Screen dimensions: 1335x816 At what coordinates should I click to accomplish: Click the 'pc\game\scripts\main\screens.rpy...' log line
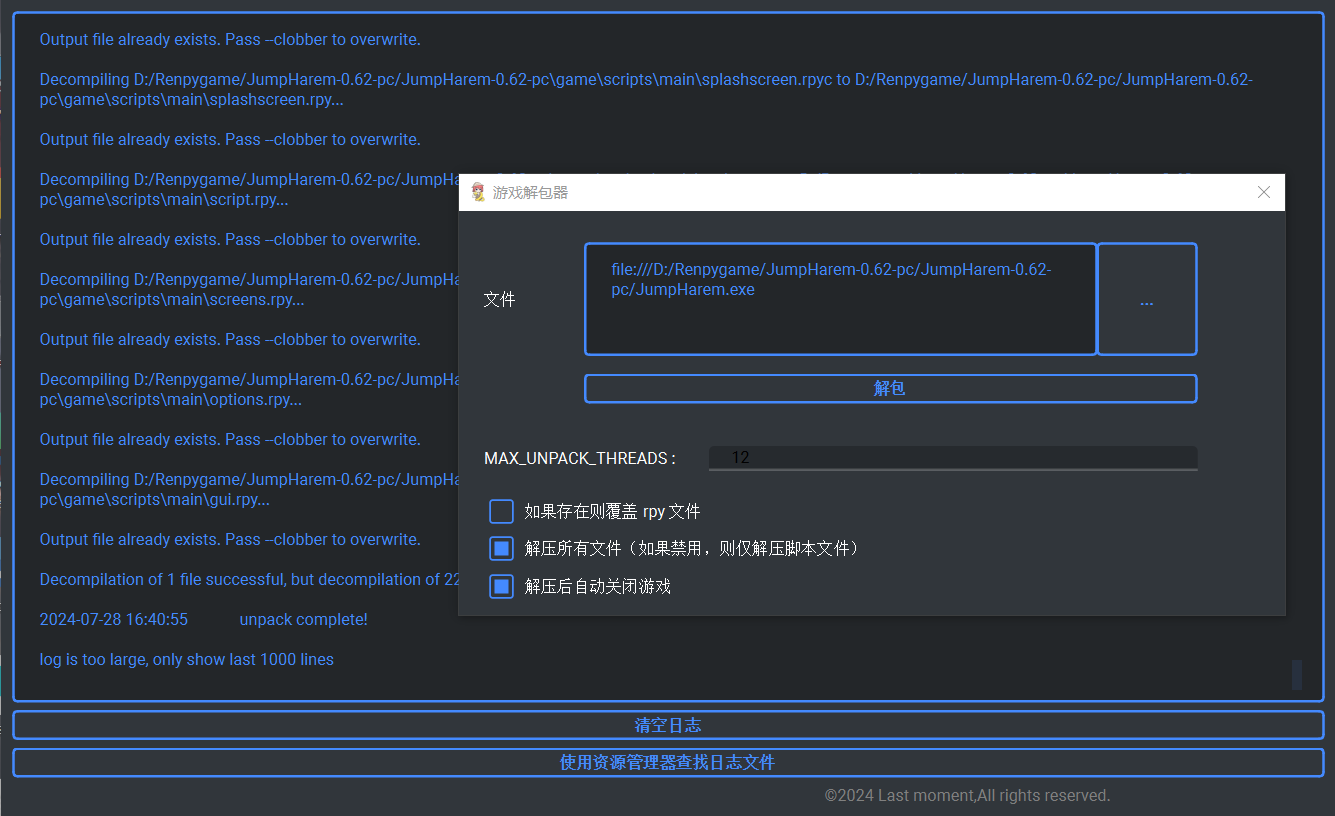[x=172, y=300]
